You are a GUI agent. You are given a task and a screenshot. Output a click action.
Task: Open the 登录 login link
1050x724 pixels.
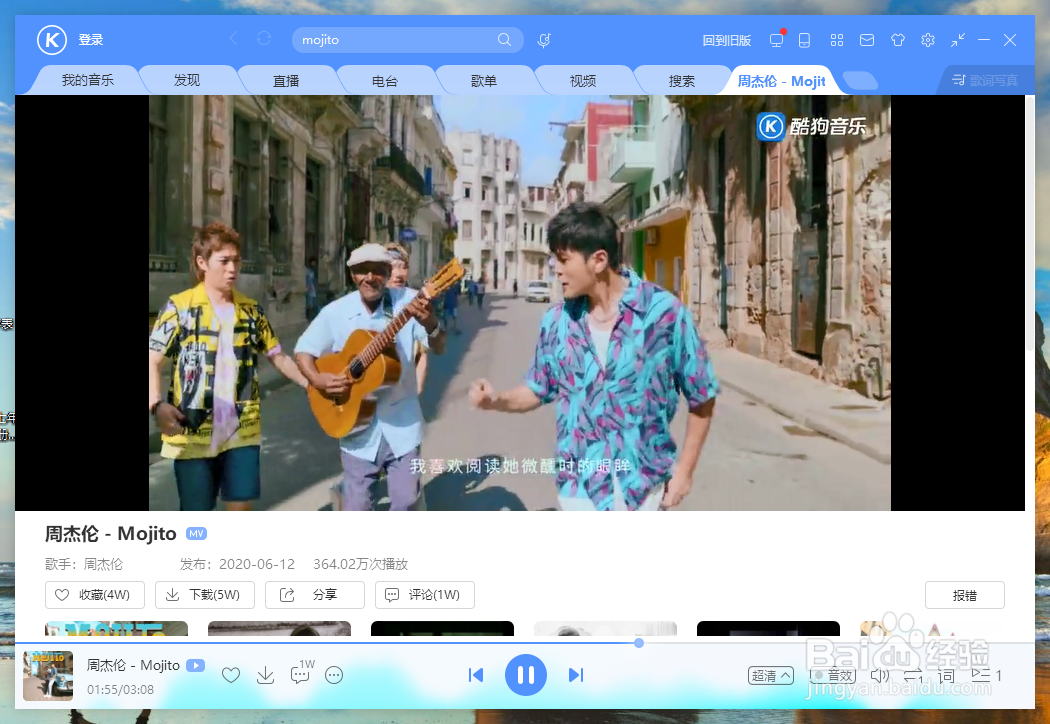tap(91, 40)
